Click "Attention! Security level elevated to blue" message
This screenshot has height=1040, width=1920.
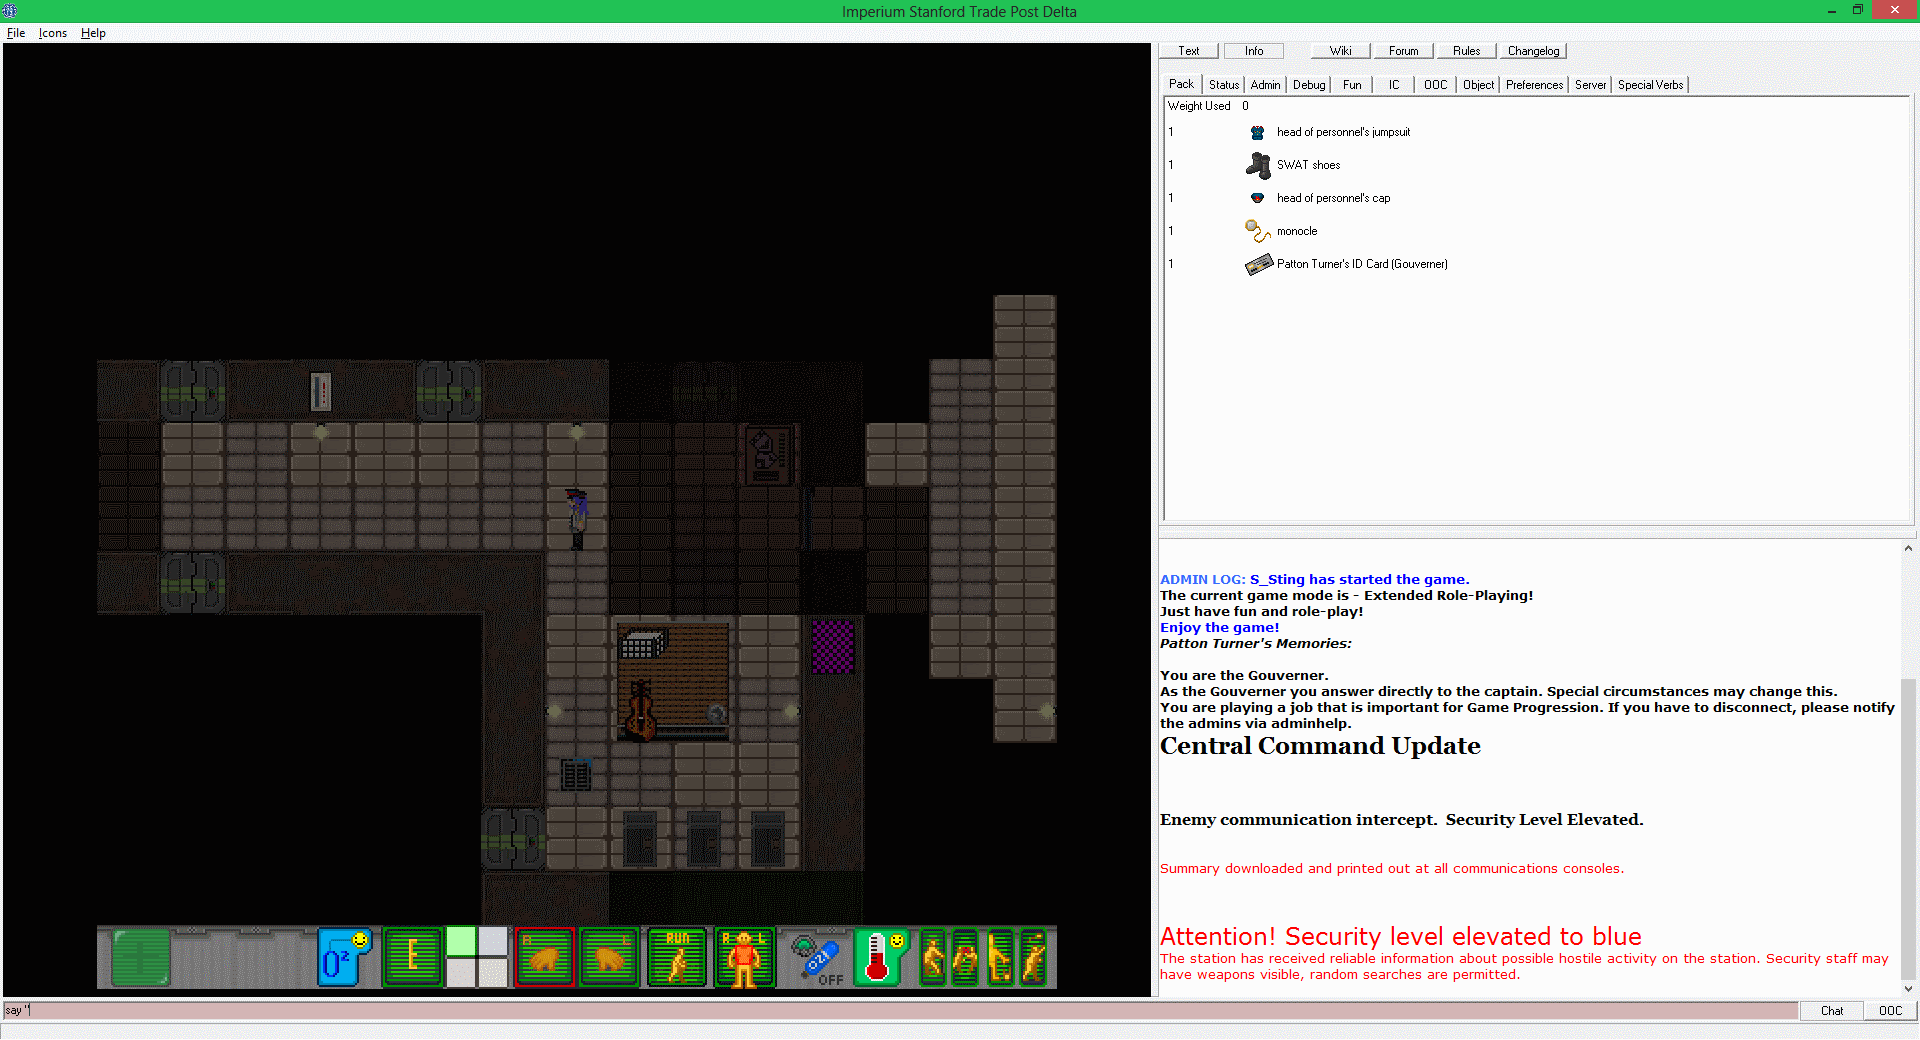(1401, 937)
